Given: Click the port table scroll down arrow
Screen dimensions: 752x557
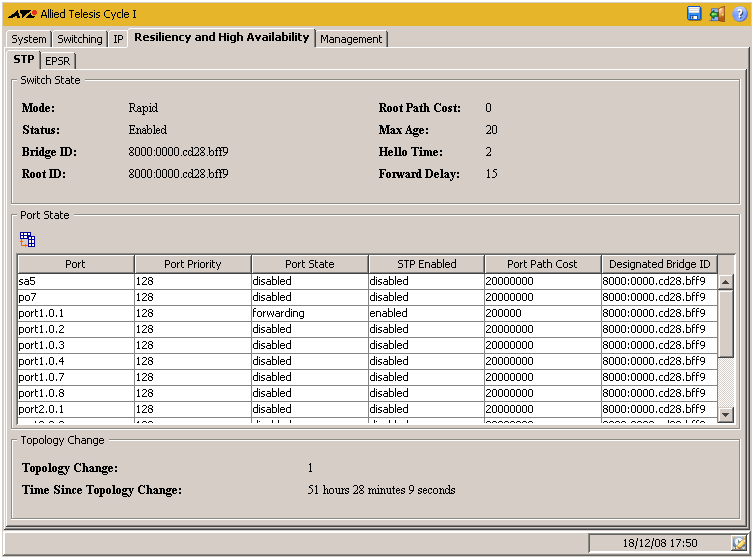Looking at the screenshot, I should [726, 415].
